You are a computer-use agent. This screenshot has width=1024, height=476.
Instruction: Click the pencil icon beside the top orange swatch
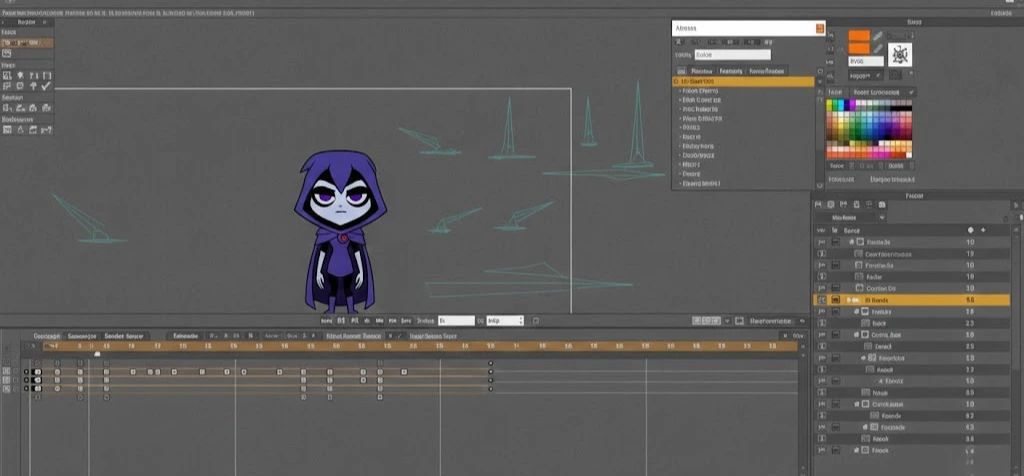pos(878,36)
